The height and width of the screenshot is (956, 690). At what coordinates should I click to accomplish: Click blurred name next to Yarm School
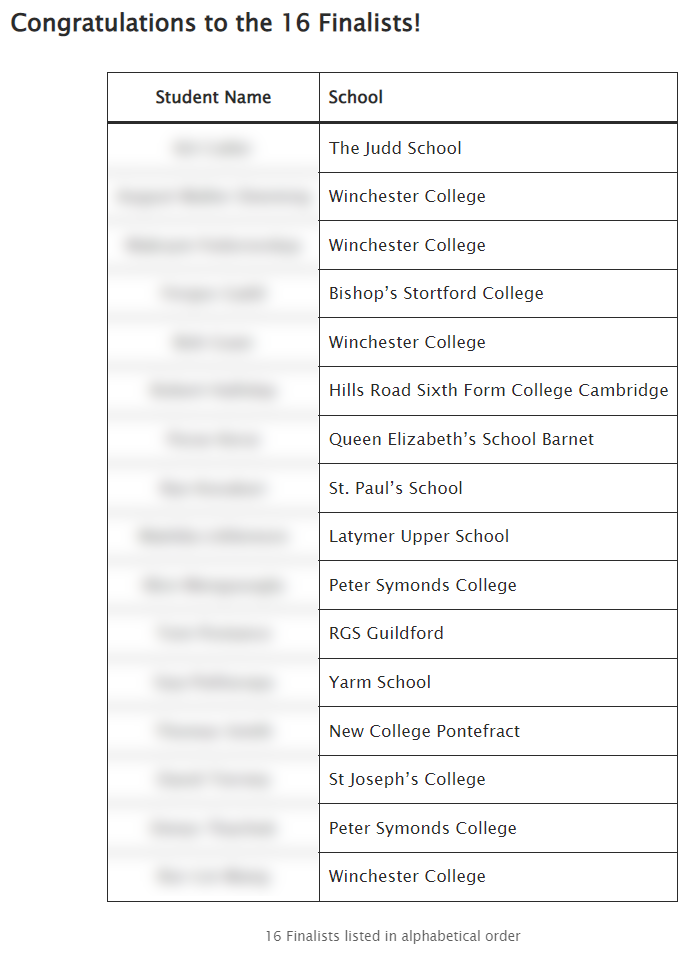[x=213, y=682]
